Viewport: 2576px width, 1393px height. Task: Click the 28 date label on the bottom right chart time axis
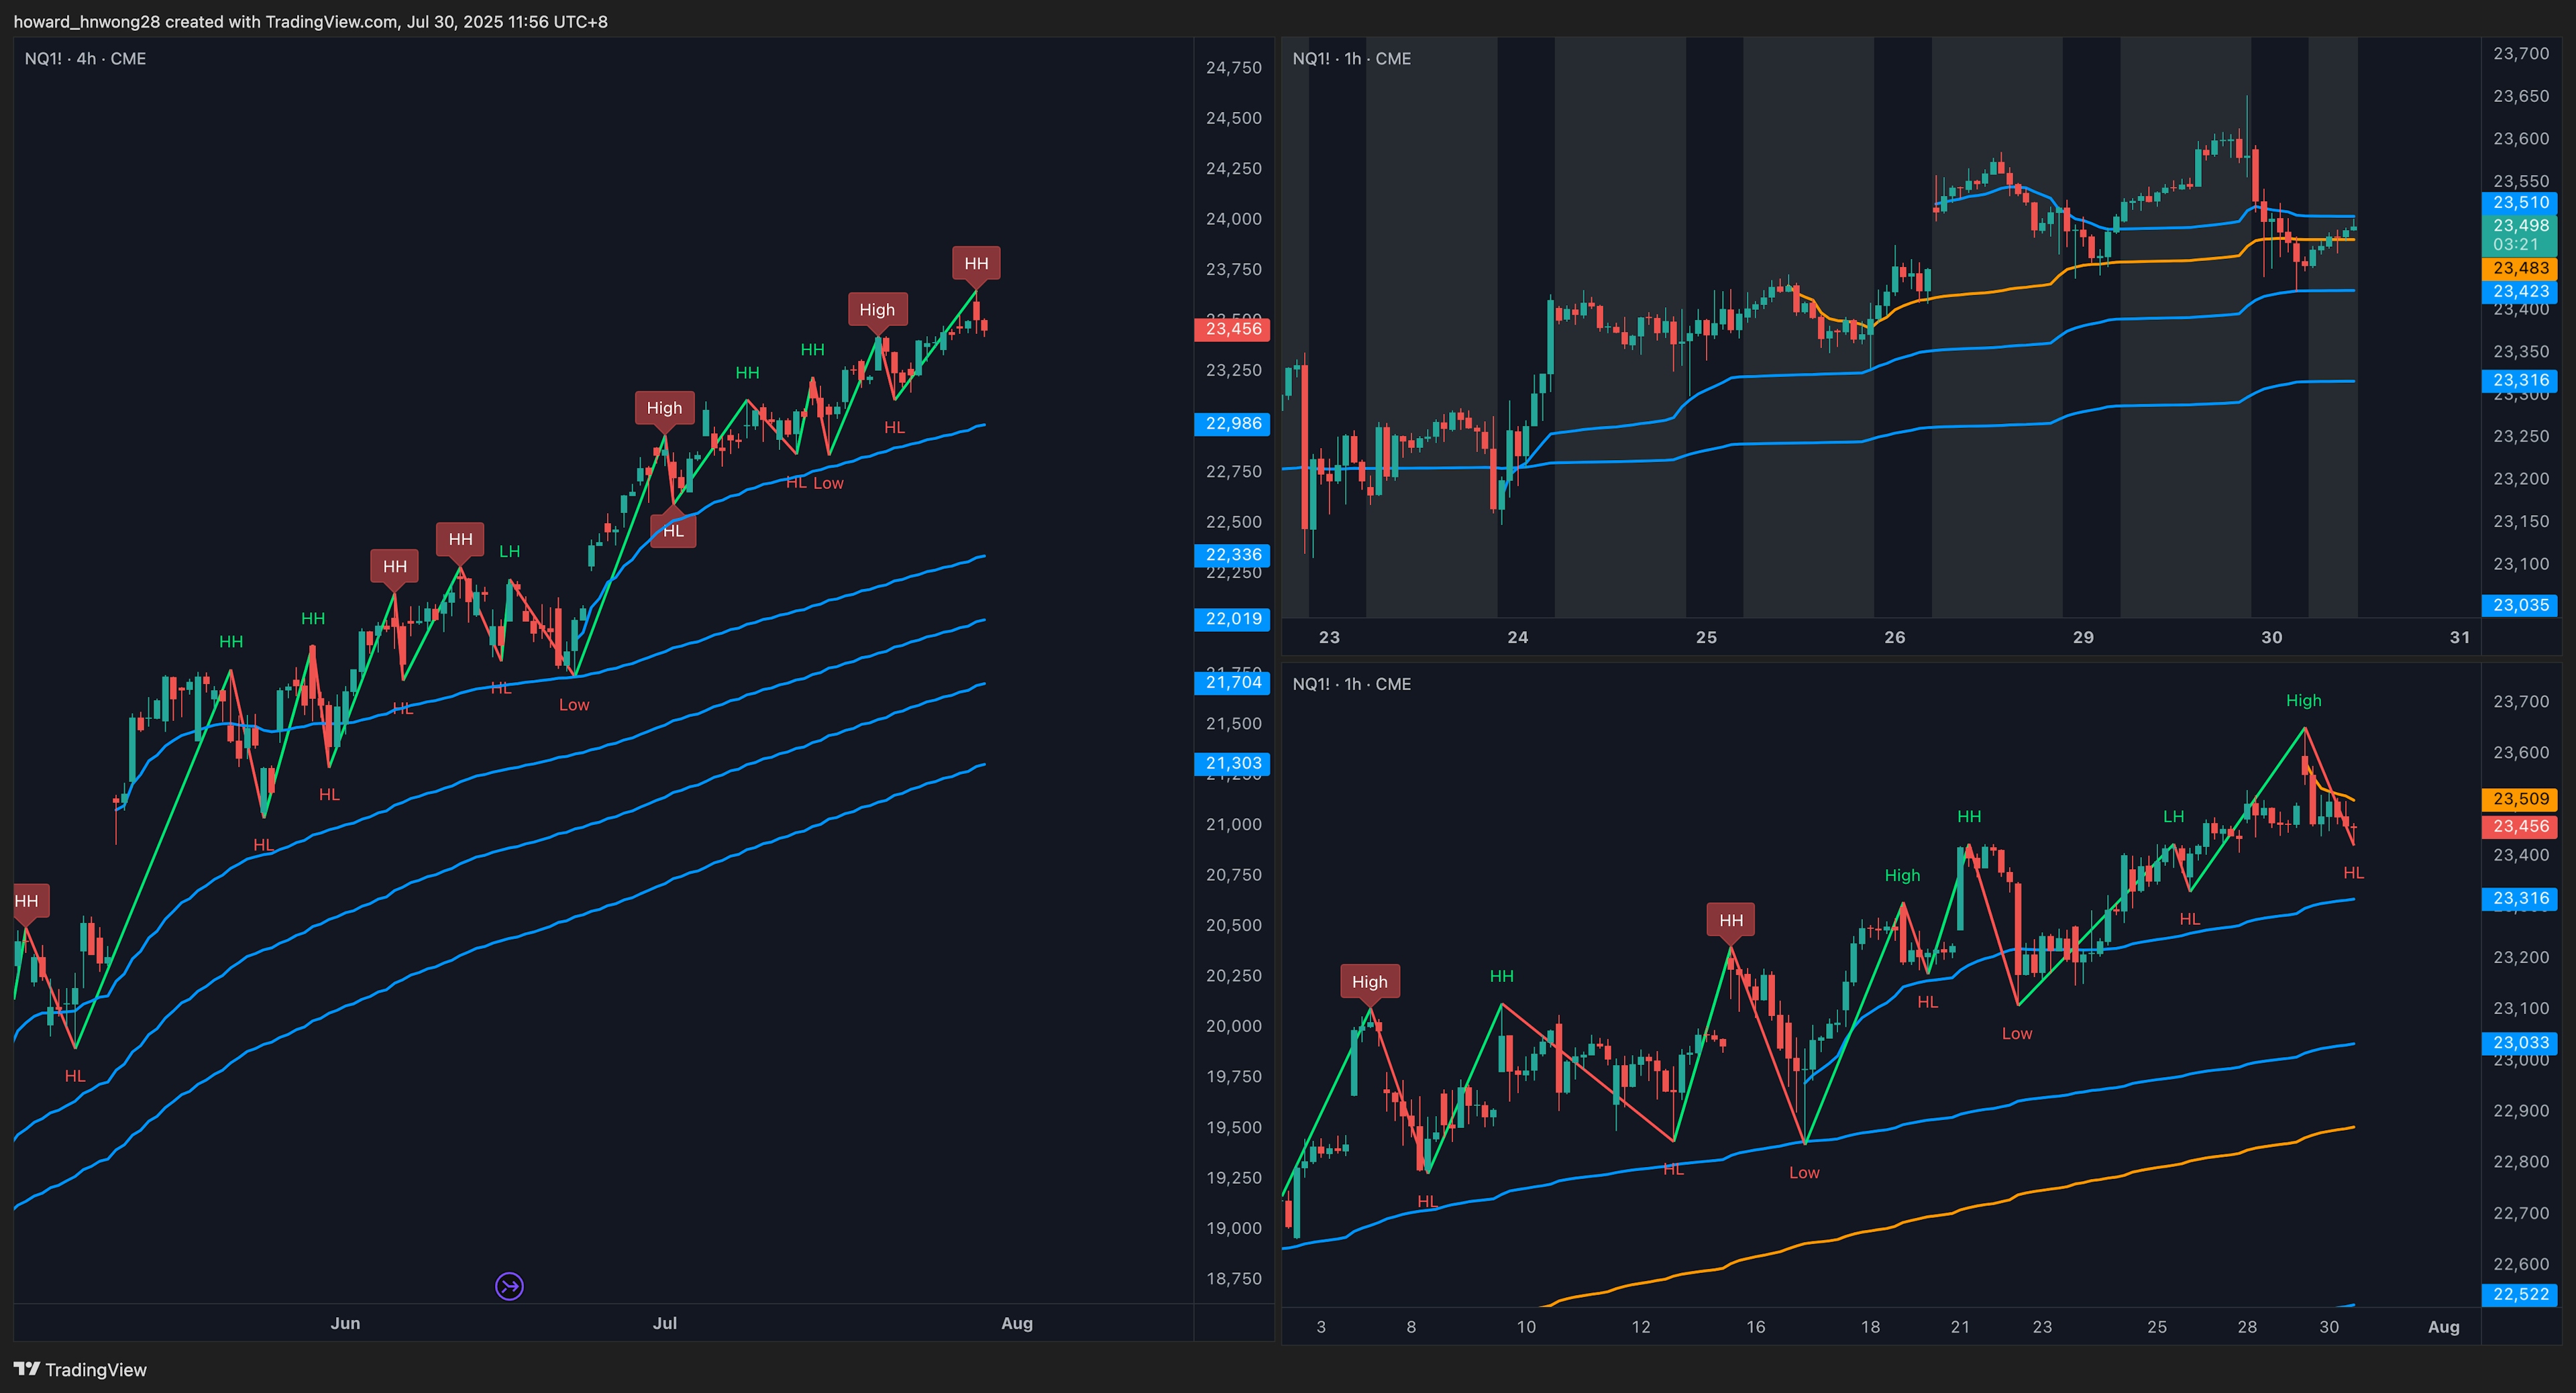(2247, 1327)
